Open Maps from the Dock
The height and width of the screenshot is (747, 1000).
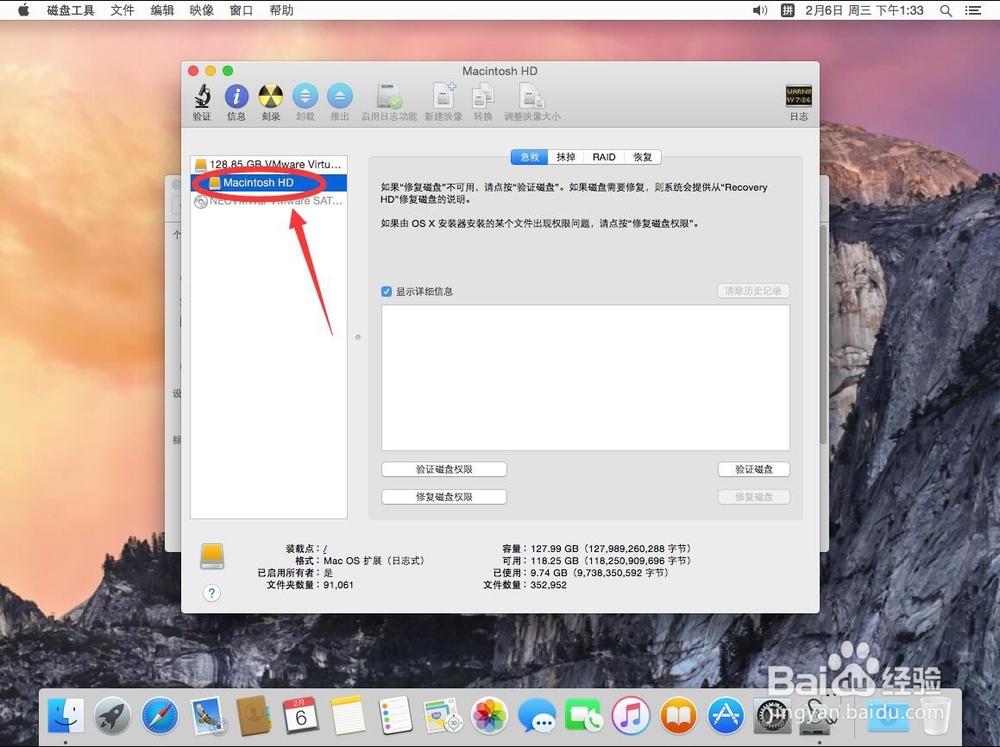(442, 715)
